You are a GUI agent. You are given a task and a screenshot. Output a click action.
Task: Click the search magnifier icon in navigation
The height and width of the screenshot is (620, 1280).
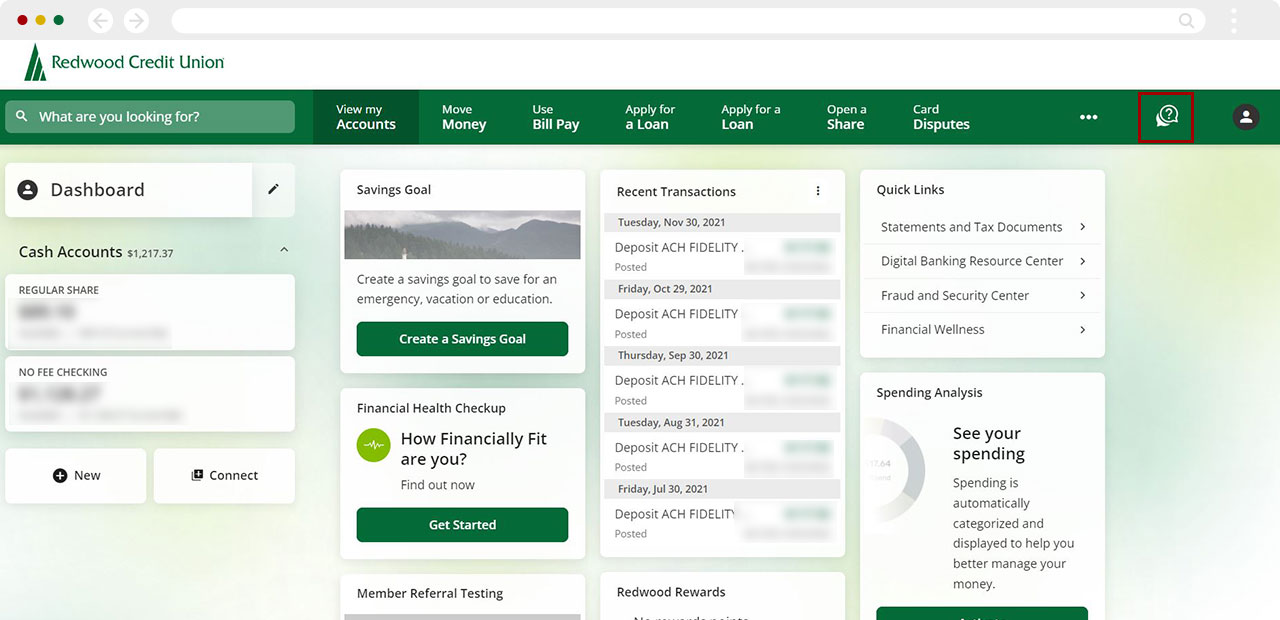[x=22, y=116]
